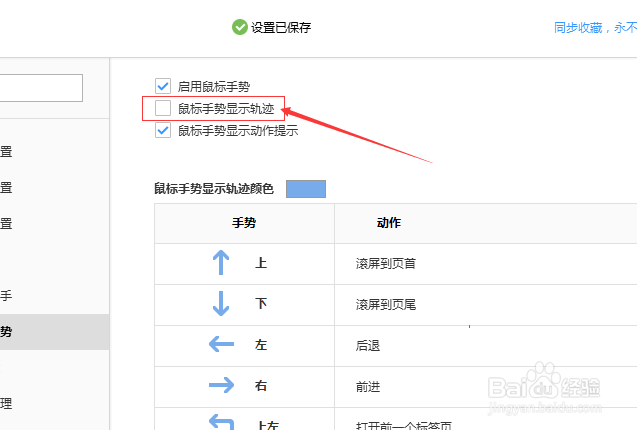Image resolution: width=637 pixels, height=430 pixels.
Task: Select the 滚屏到页首 action cell
Action: click(x=485, y=264)
